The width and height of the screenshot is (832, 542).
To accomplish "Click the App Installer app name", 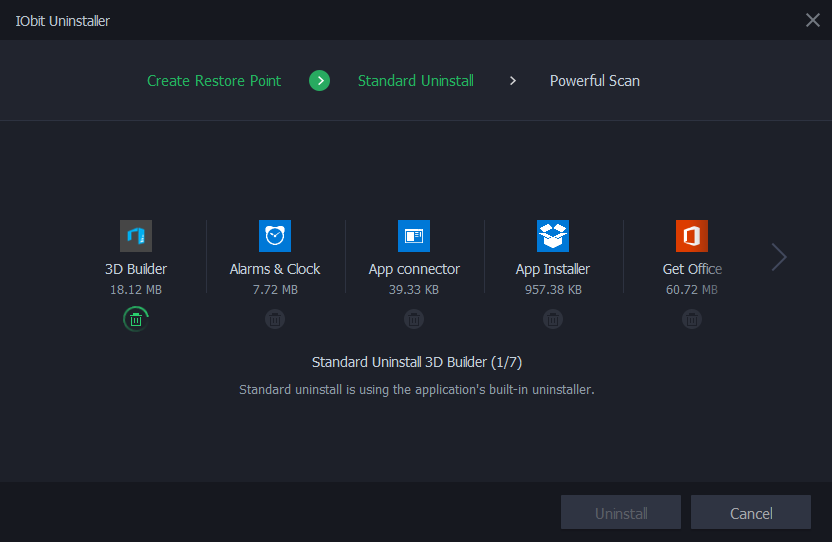I will pyautogui.click(x=553, y=269).
